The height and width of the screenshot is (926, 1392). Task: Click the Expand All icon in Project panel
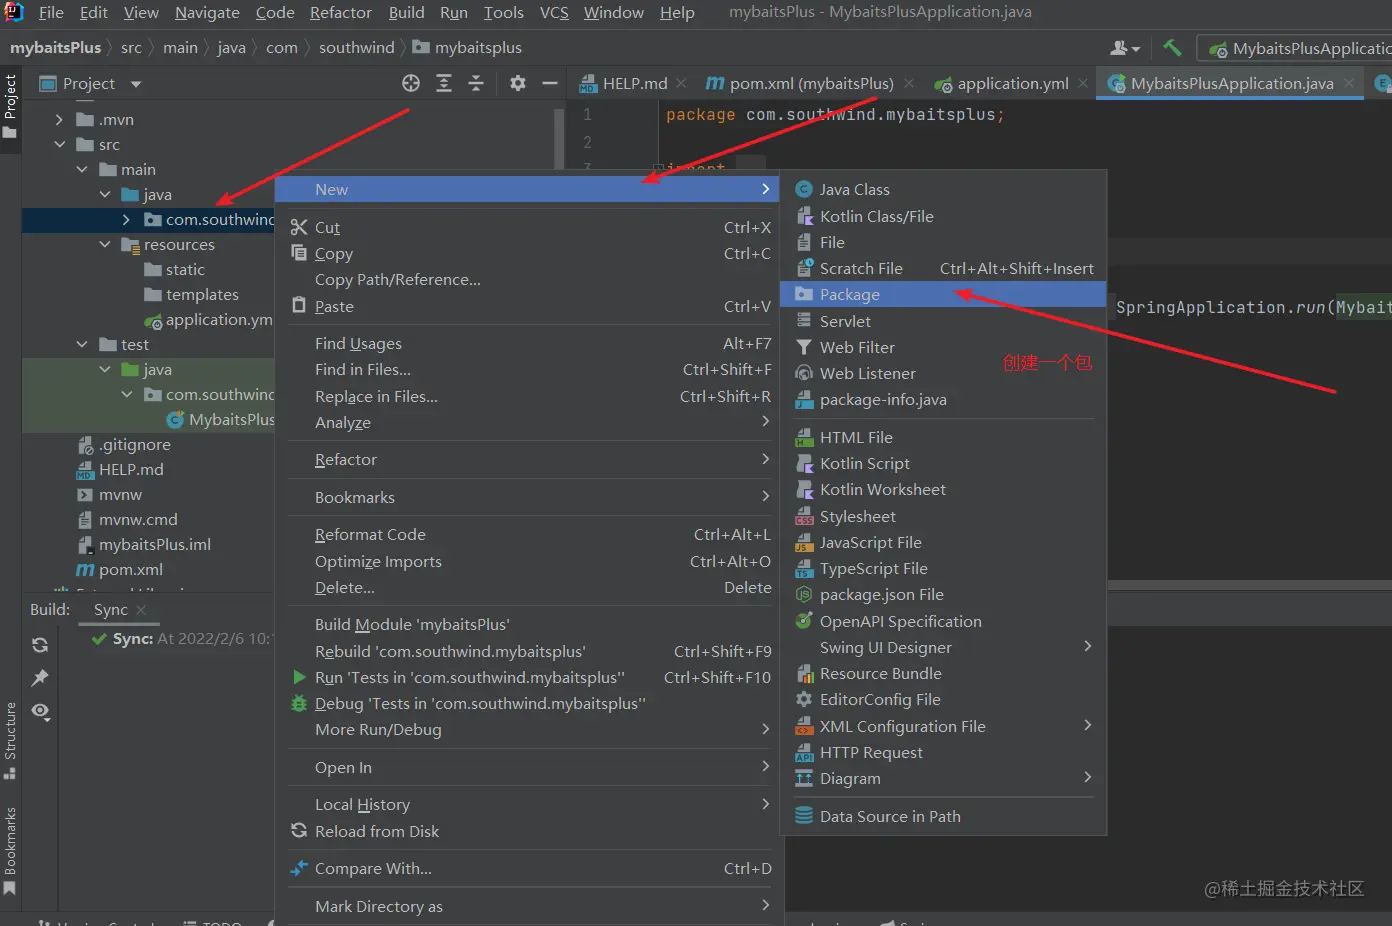point(444,84)
